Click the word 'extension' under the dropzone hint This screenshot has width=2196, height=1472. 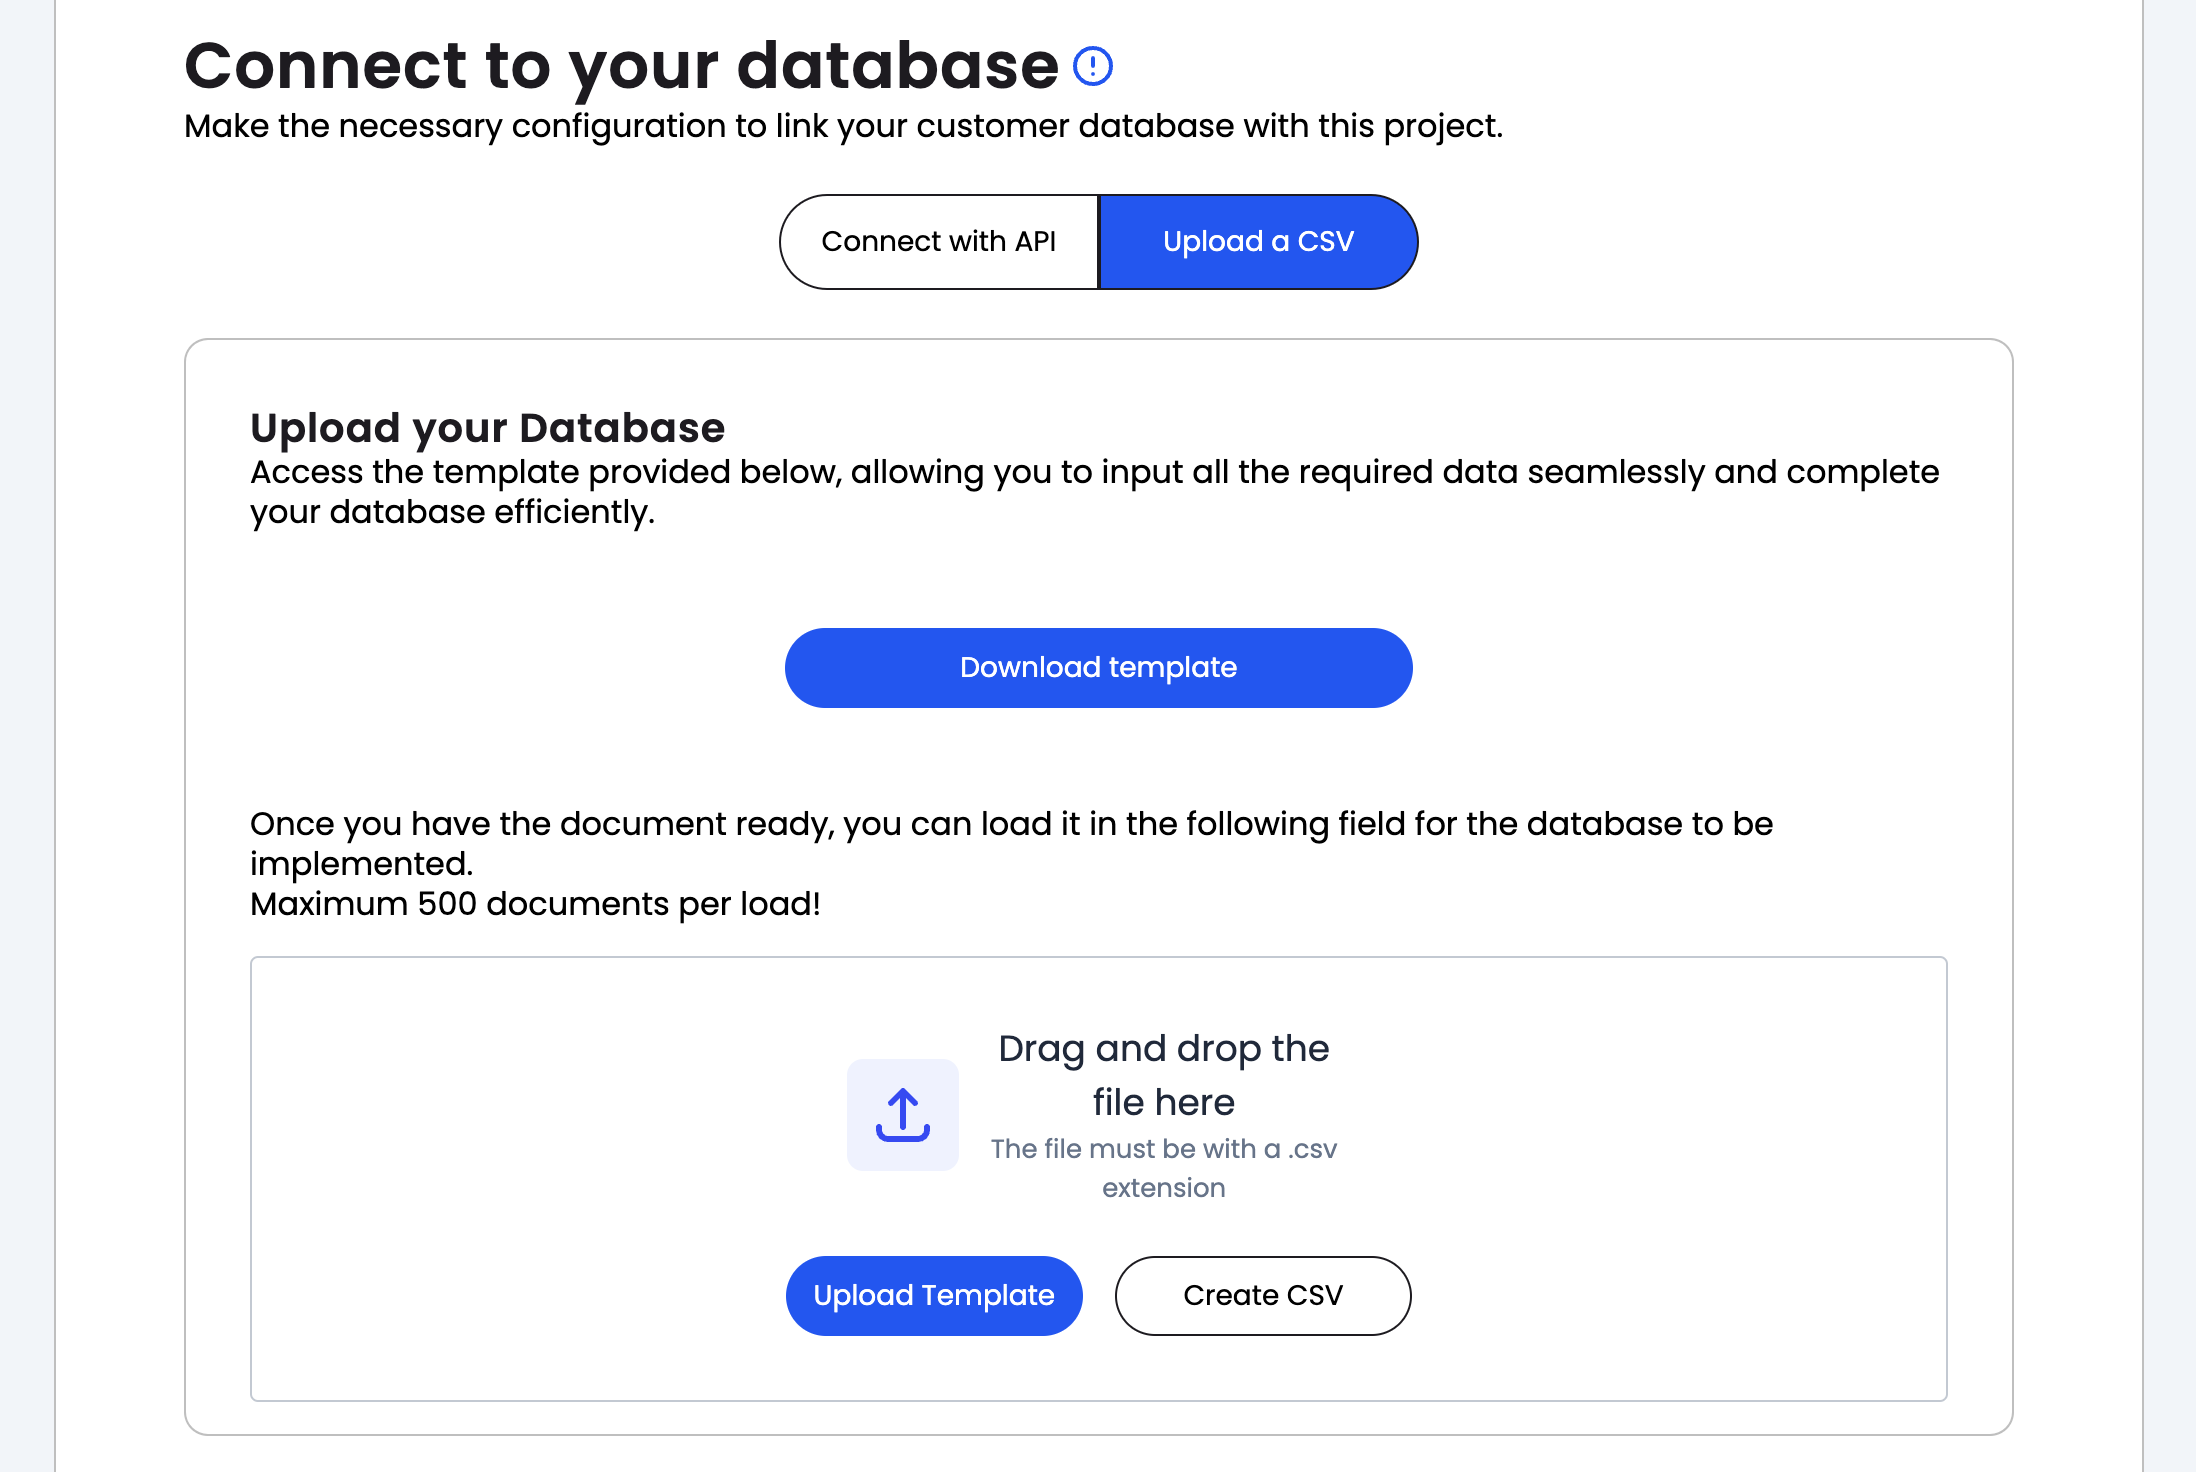click(x=1163, y=1188)
